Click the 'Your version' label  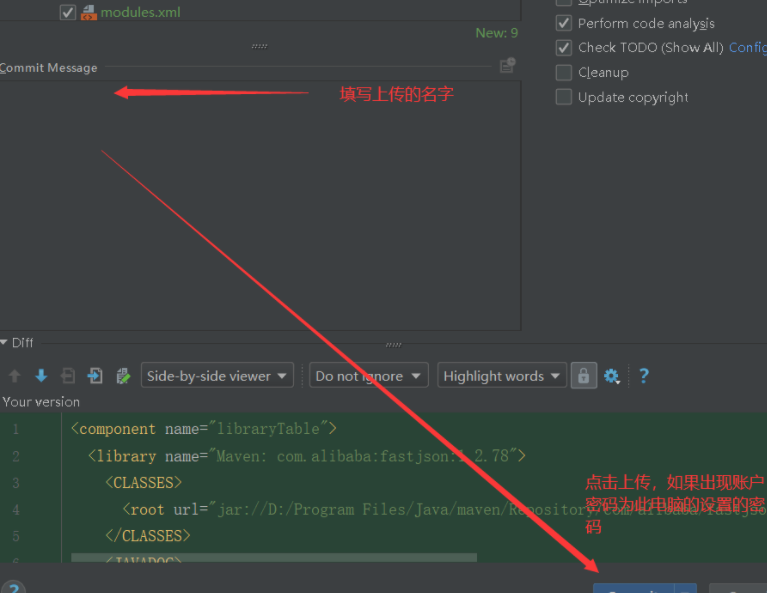point(41,402)
